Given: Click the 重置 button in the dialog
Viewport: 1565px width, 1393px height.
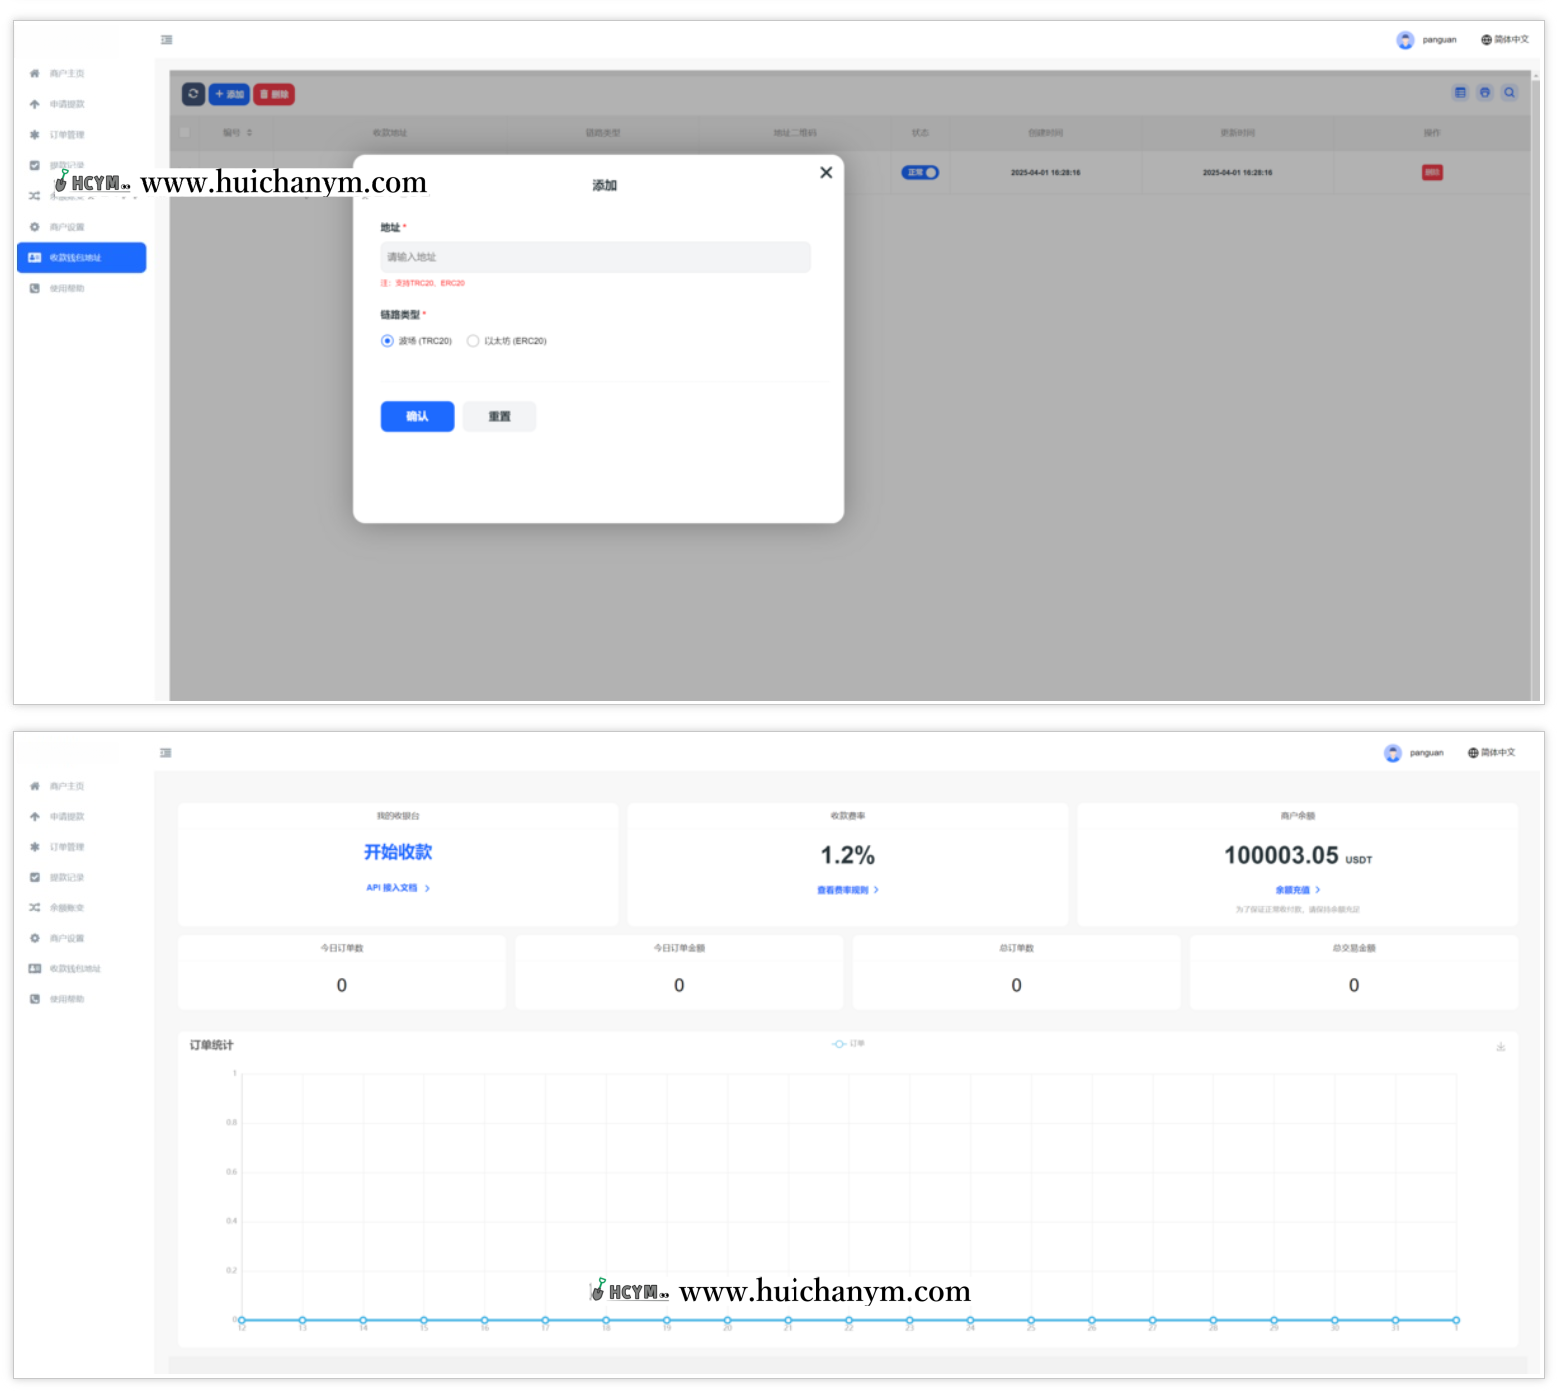Looking at the screenshot, I should 499,417.
